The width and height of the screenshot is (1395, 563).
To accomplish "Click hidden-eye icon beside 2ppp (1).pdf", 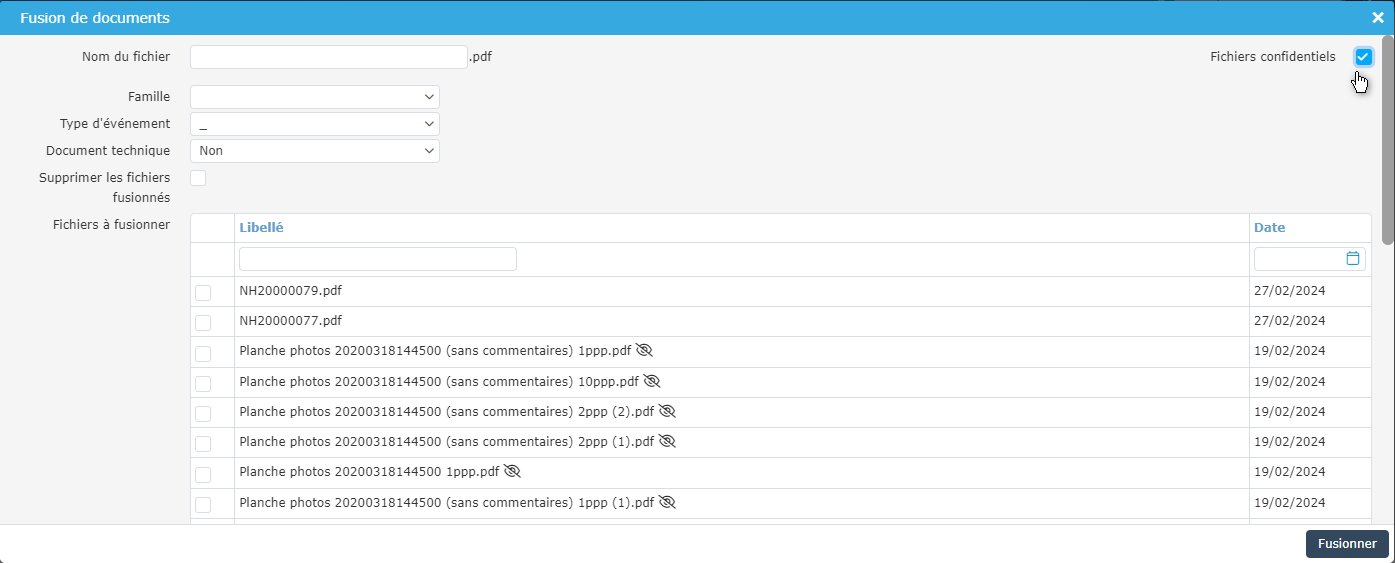I will click(x=667, y=441).
